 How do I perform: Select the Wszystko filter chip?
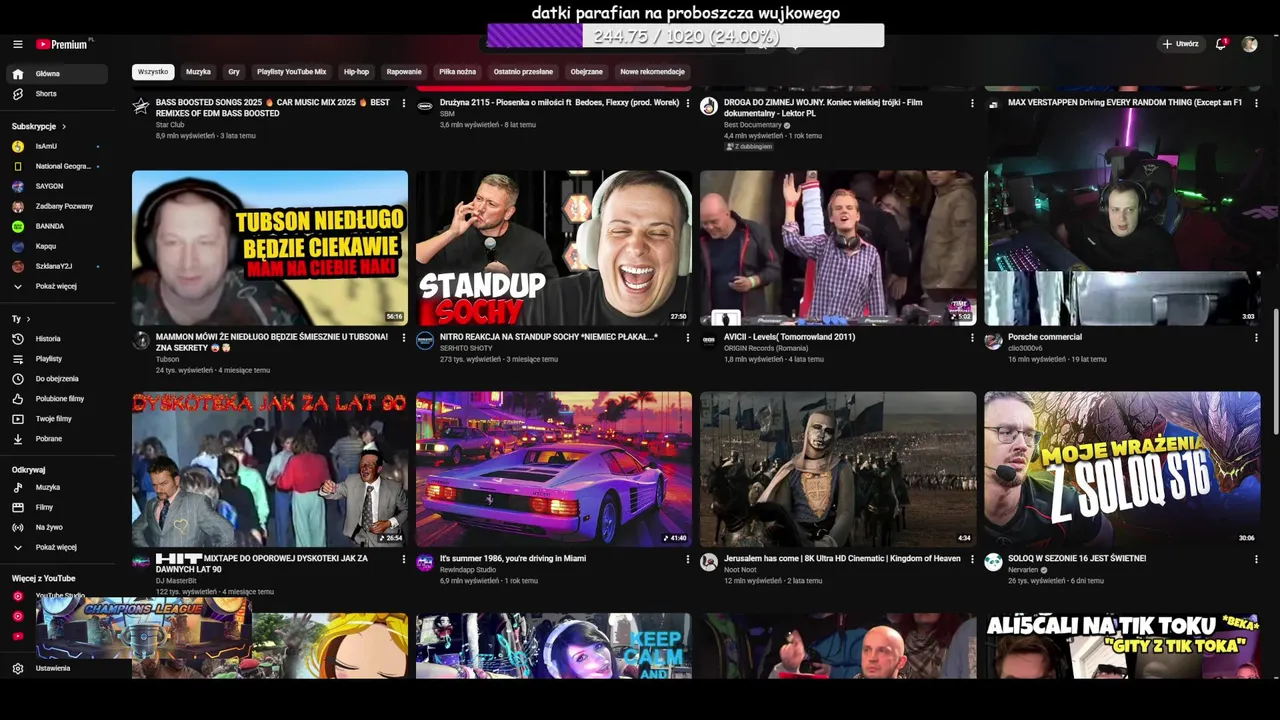153,72
